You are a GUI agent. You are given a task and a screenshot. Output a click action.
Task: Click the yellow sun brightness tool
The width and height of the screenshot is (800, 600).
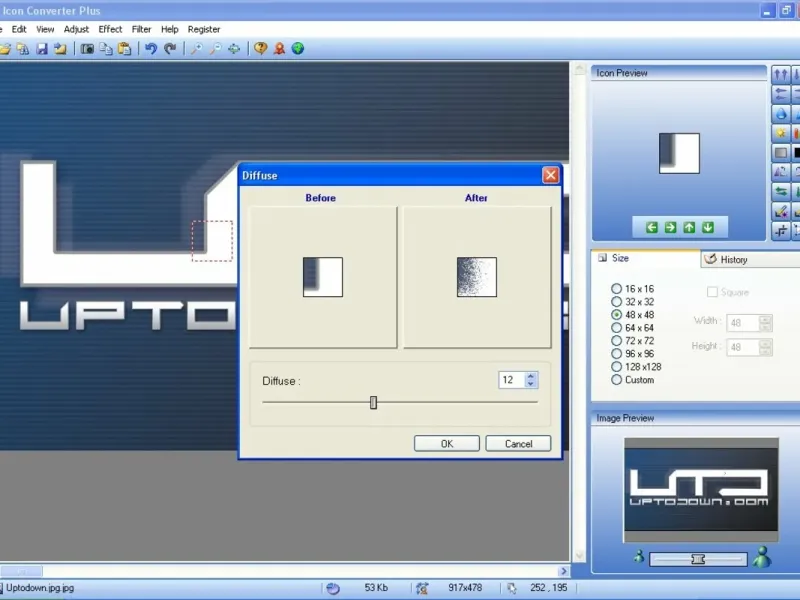tap(781, 133)
